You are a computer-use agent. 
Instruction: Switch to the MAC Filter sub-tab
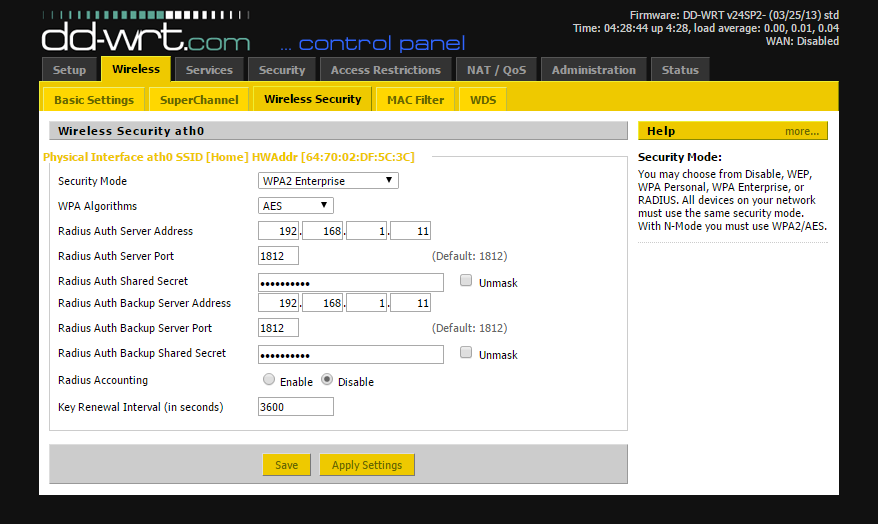click(415, 99)
